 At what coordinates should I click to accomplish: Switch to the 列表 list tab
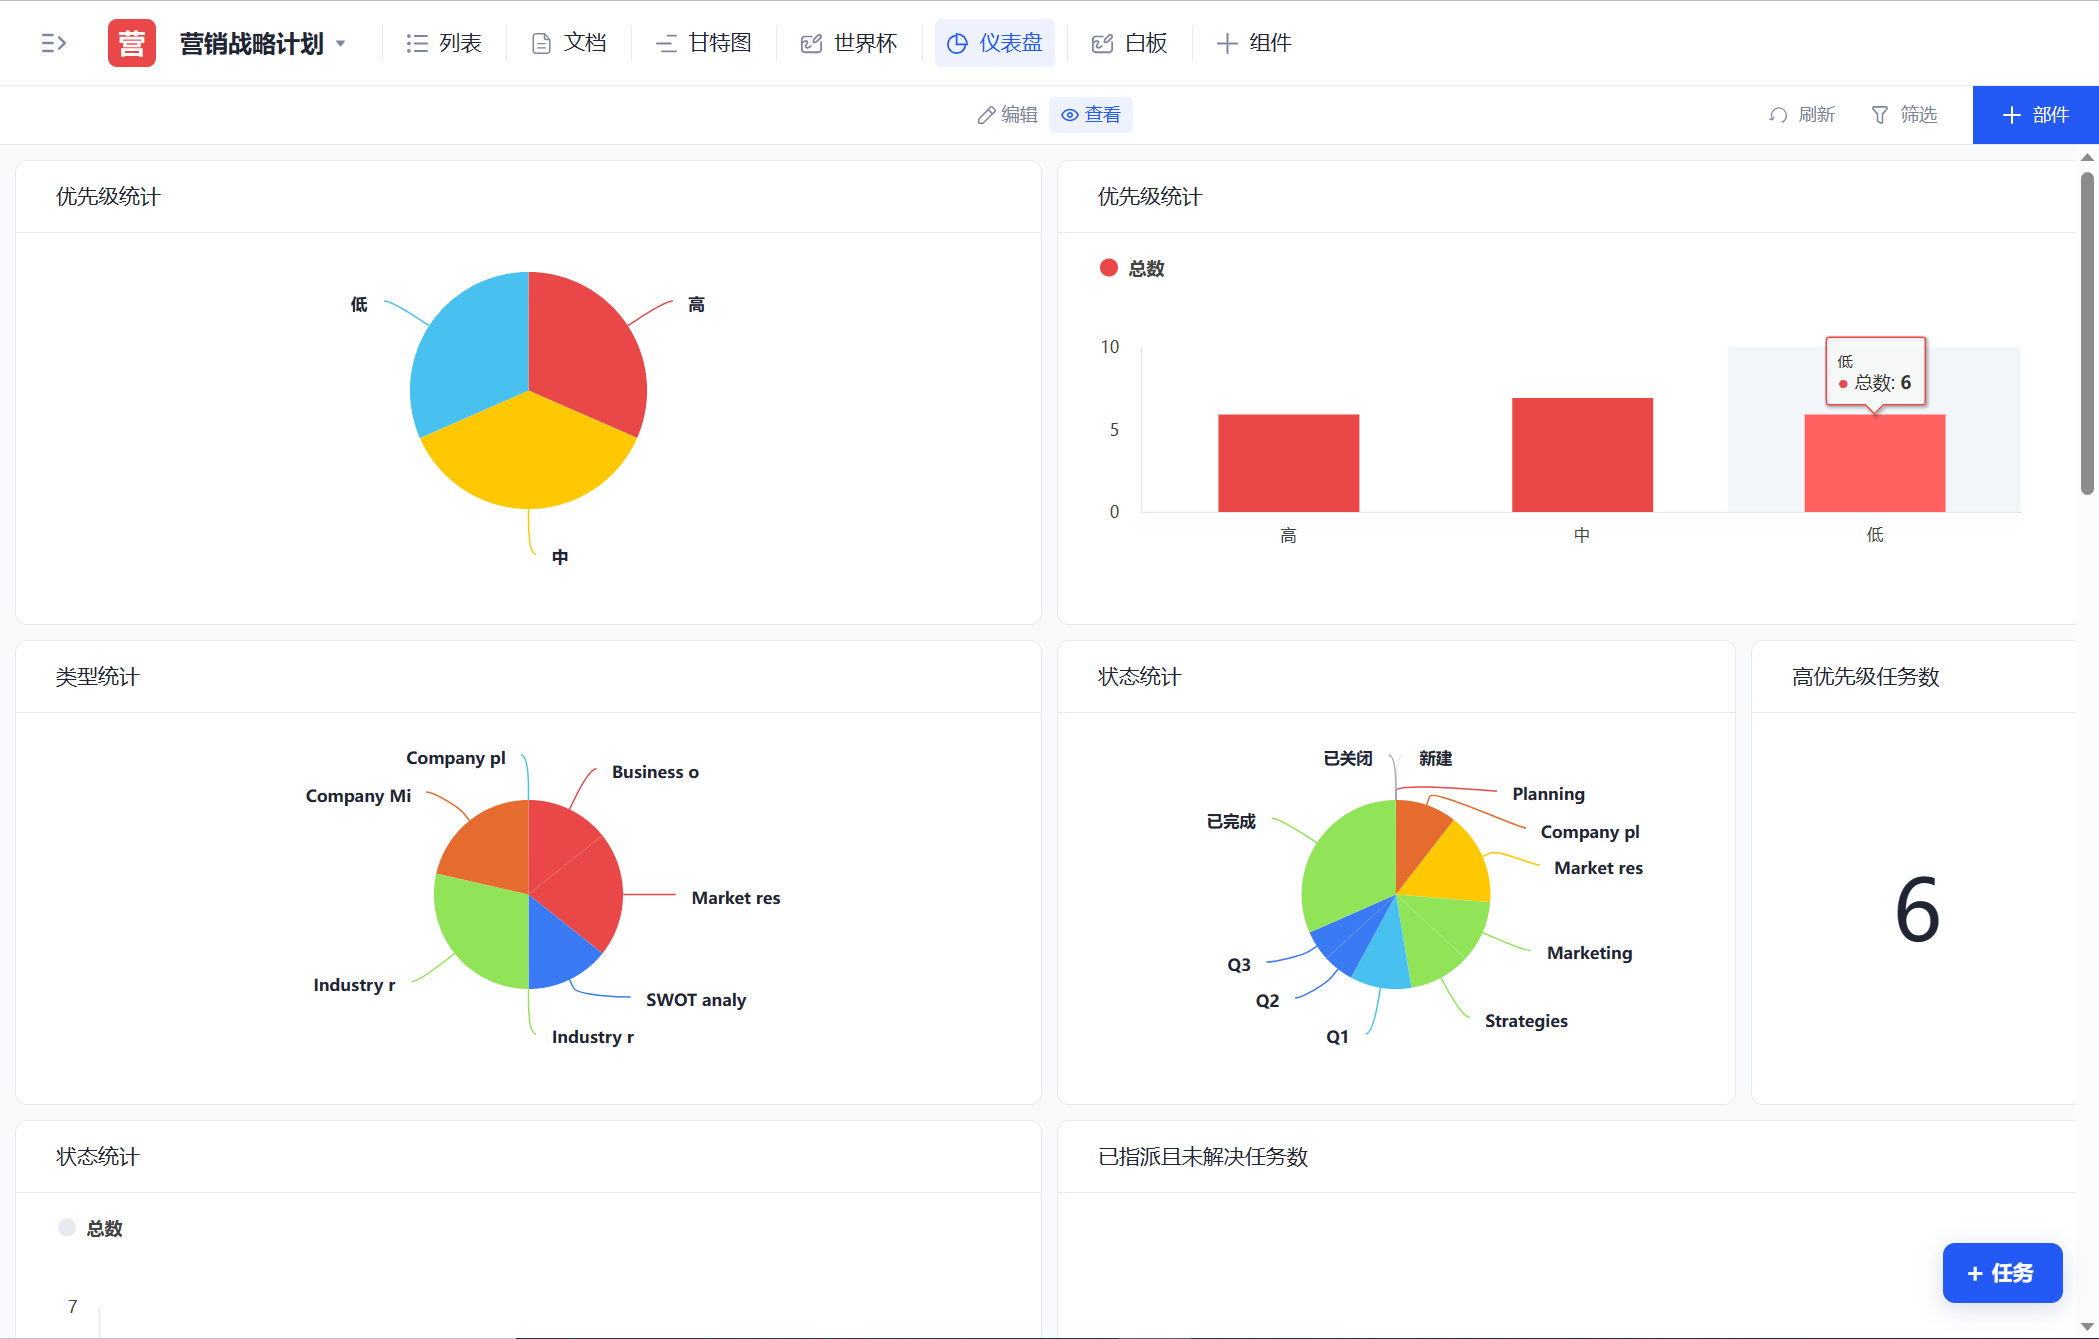[x=444, y=43]
